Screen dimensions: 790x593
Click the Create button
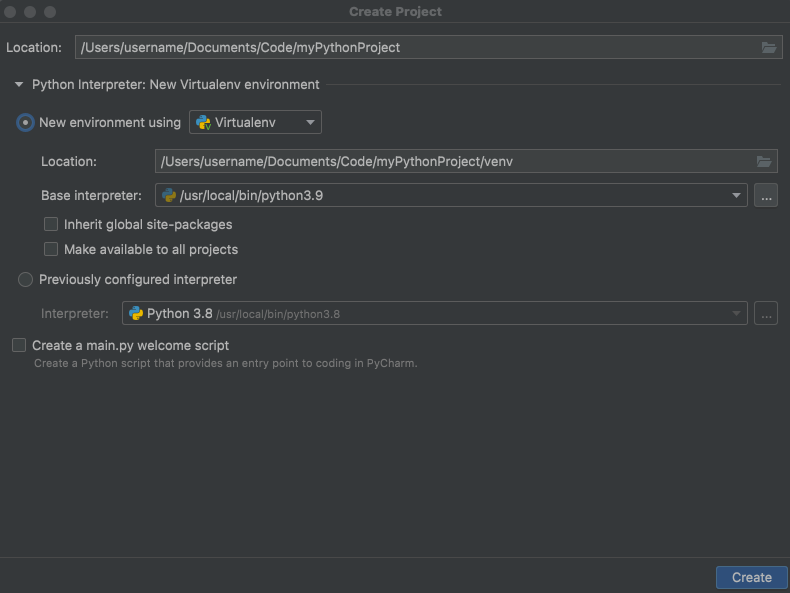(751, 577)
